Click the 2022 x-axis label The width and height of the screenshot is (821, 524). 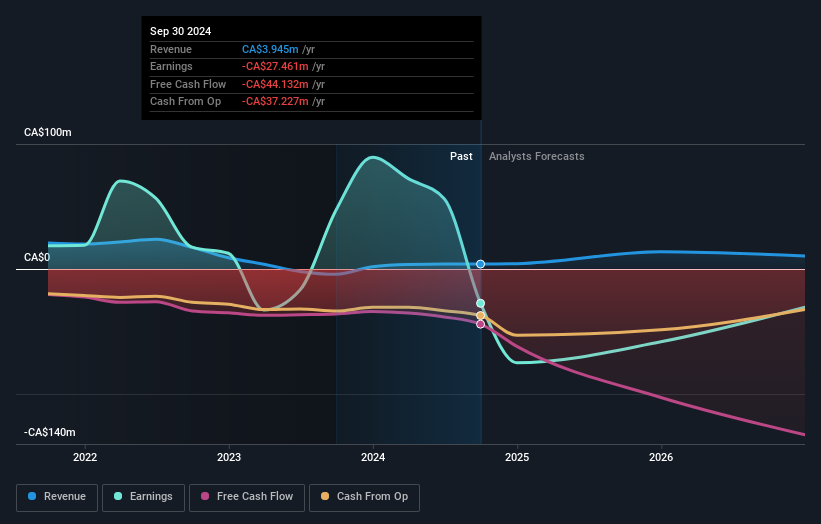pyautogui.click(x=85, y=457)
